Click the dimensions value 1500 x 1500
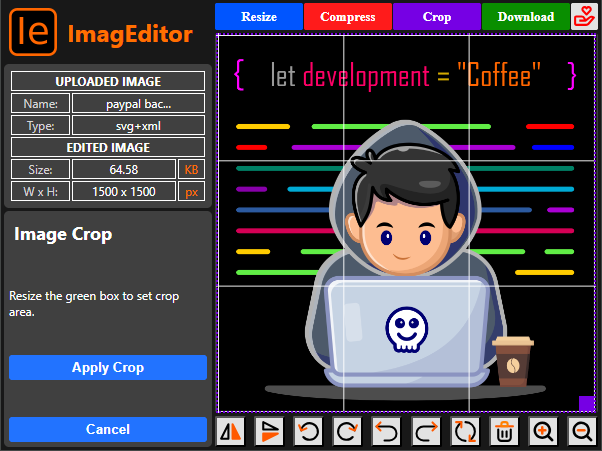This screenshot has height=451, width=602. click(x=124, y=192)
